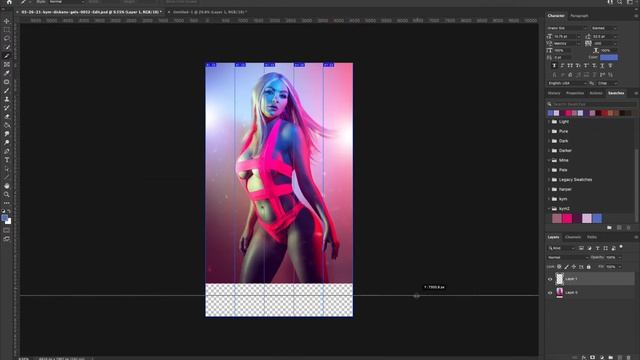Add a layer style with fx icon
Viewport: 640px width, 360px height.
point(584,357)
